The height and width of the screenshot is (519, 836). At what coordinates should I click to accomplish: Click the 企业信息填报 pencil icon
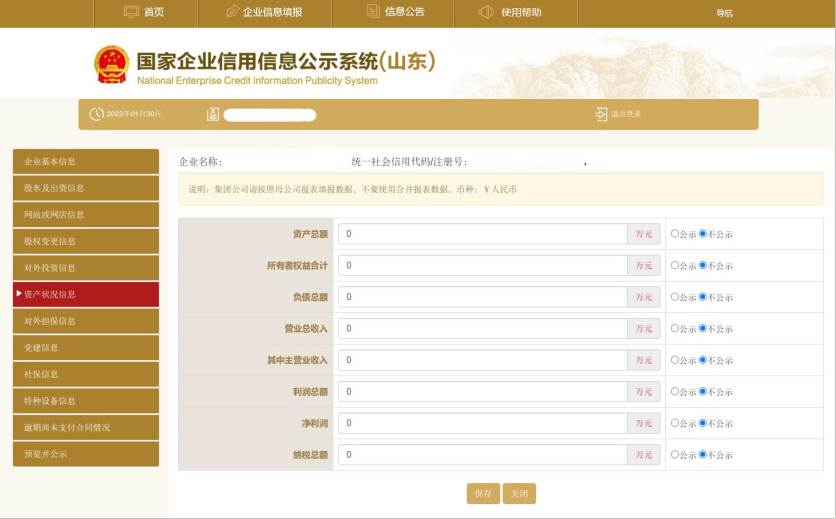(233, 12)
